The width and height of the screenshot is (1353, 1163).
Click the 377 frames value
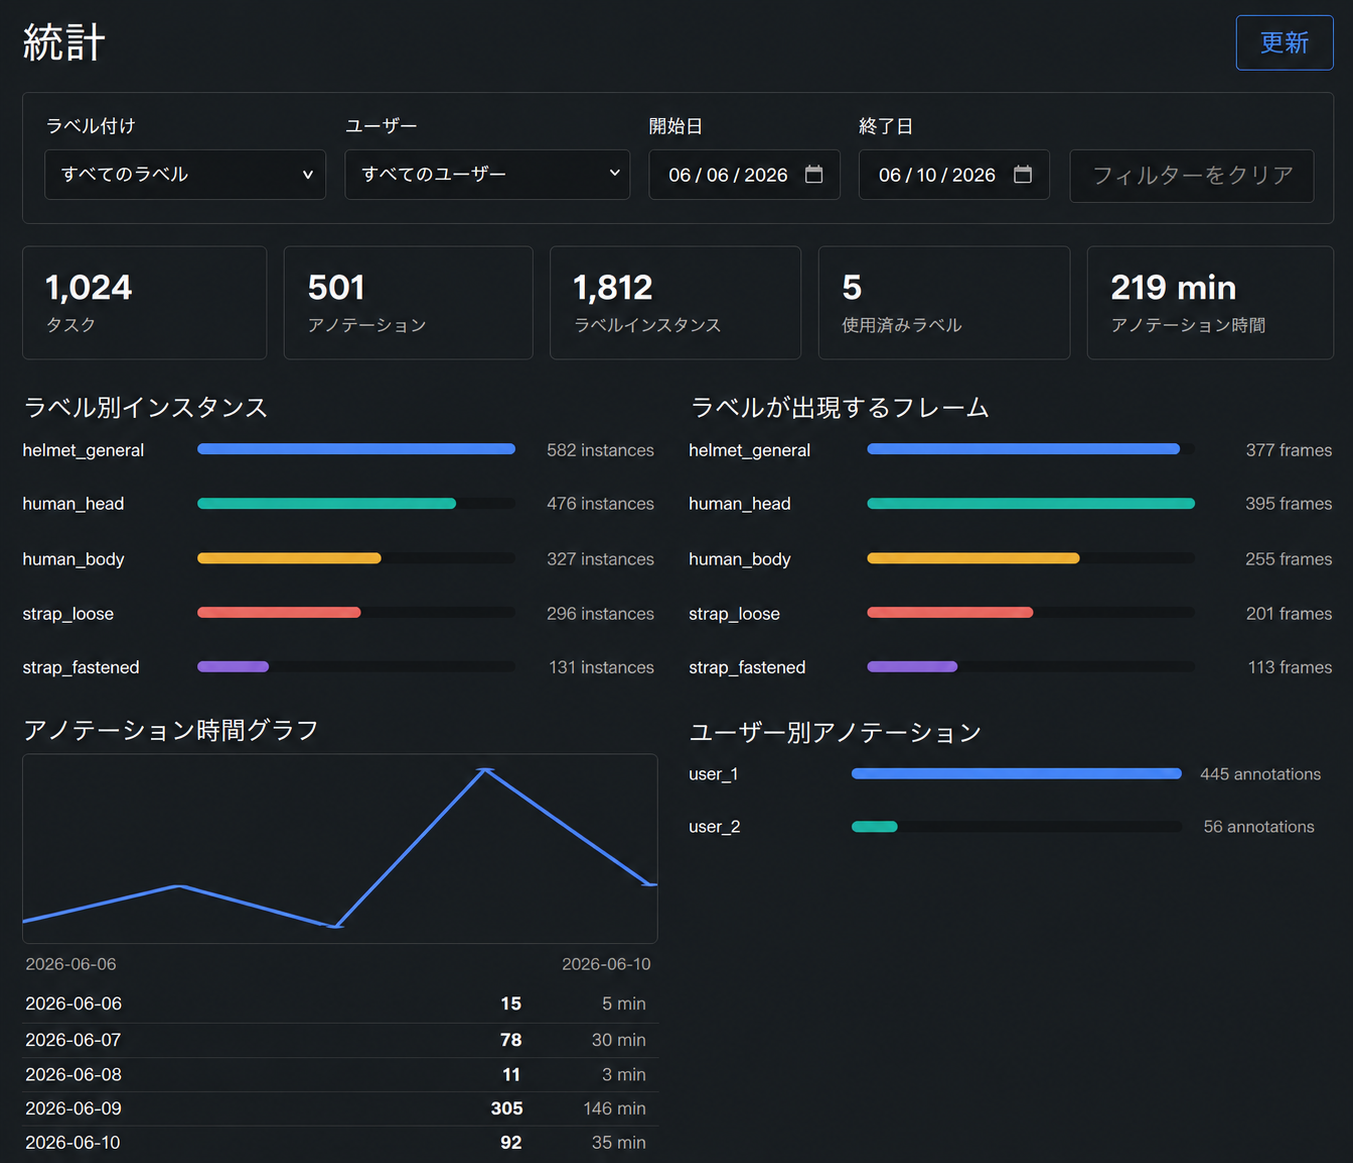[1289, 450]
